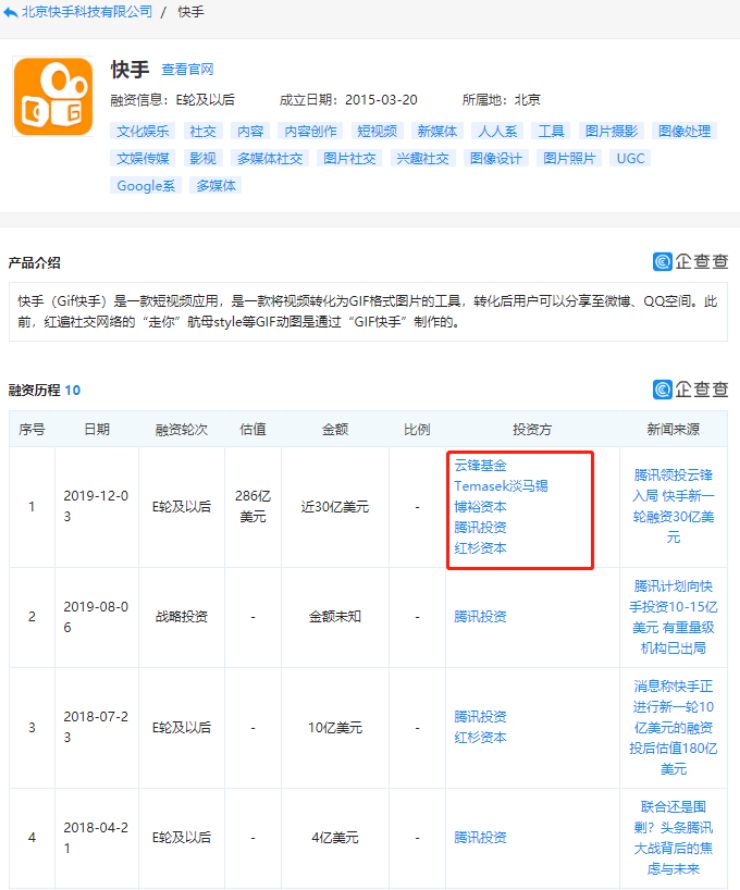Open news link 腾讯领投云锋入局 快手新一轮融资30亿美元
Viewport: 740px width, 890px height.
click(673, 506)
